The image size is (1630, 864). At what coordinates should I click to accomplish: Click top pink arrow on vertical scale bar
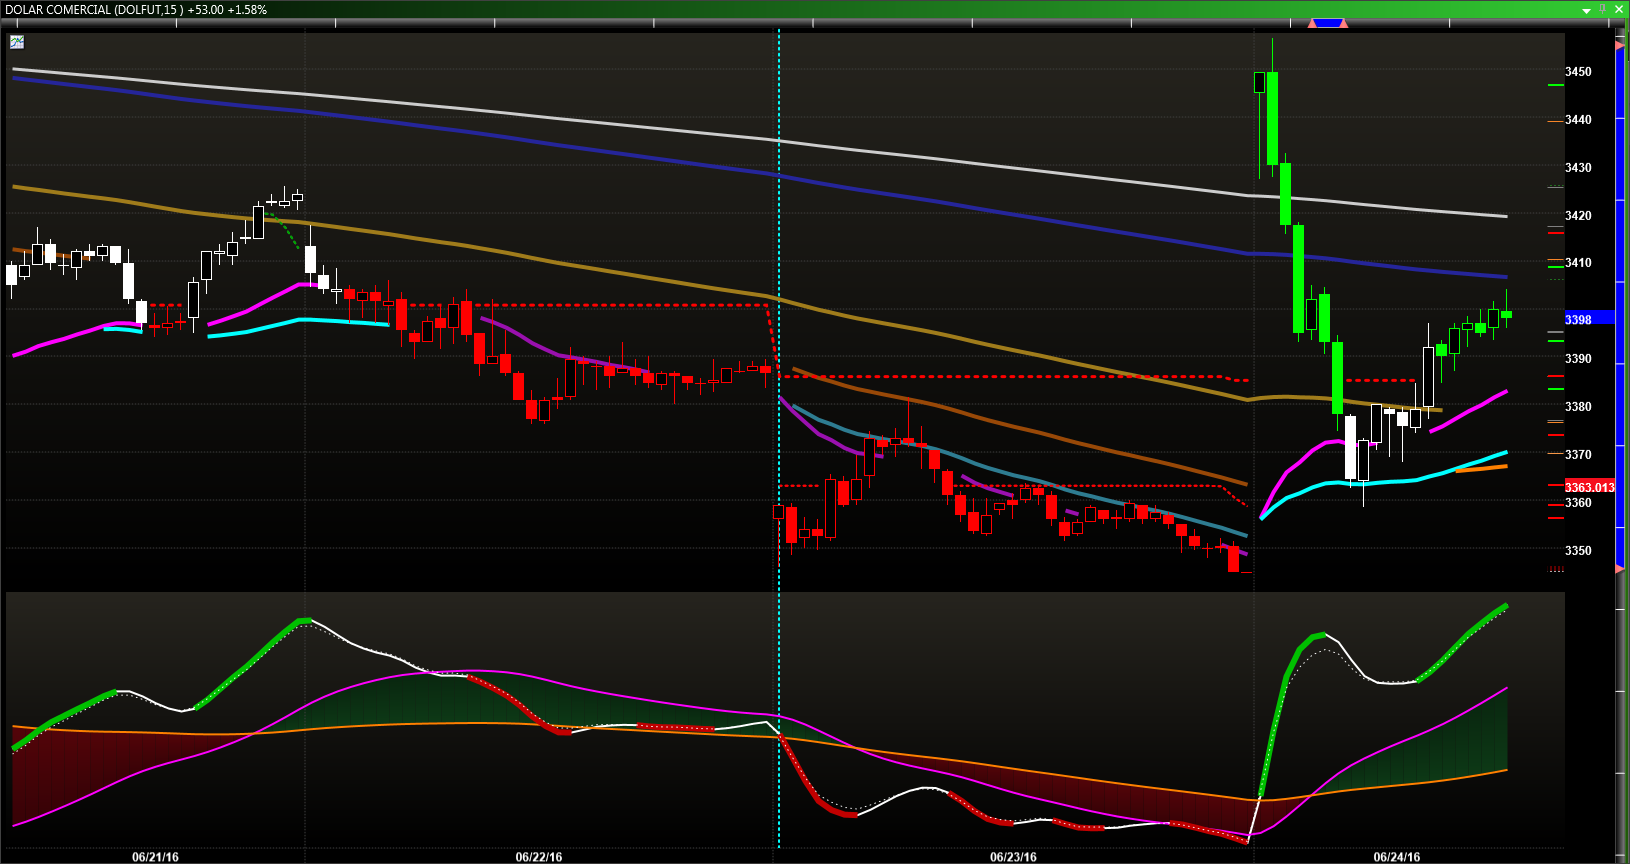(1620, 45)
